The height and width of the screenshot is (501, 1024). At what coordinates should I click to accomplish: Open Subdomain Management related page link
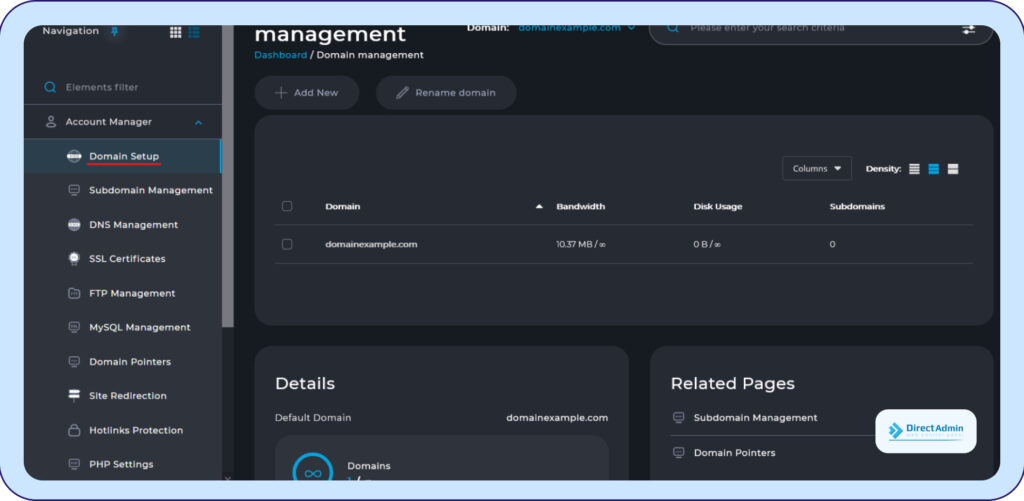click(755, 417)
